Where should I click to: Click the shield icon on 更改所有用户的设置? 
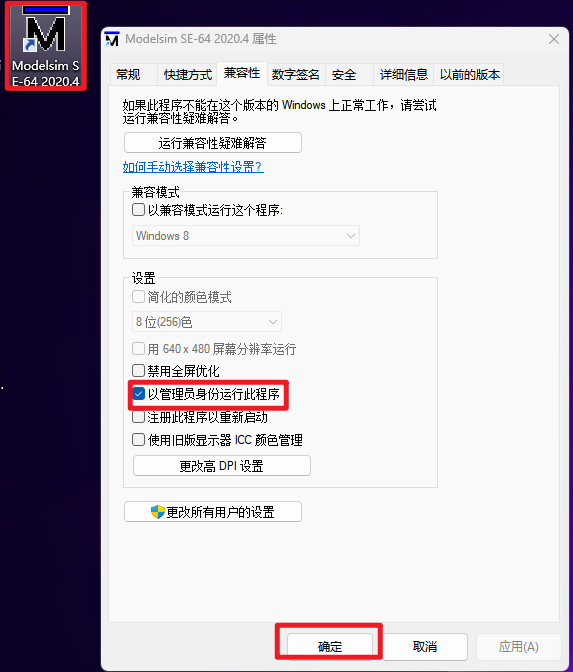pos(158,512)
